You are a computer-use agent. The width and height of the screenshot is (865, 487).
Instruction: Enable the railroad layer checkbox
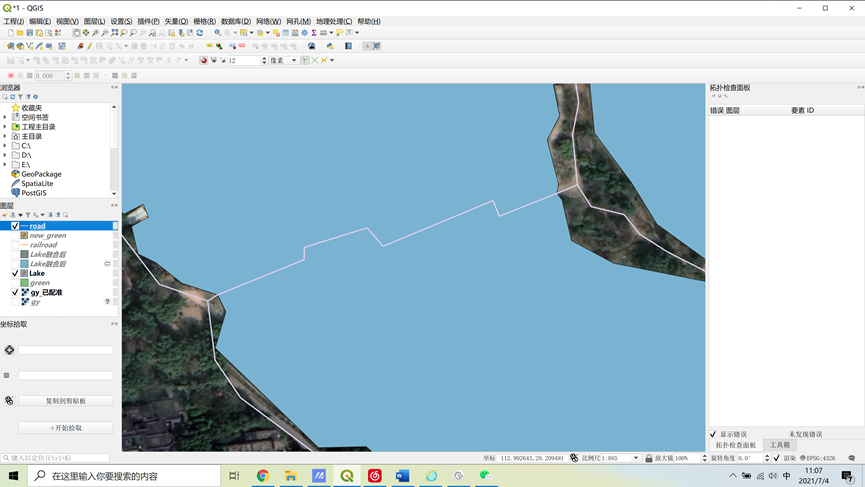[15, 245]
